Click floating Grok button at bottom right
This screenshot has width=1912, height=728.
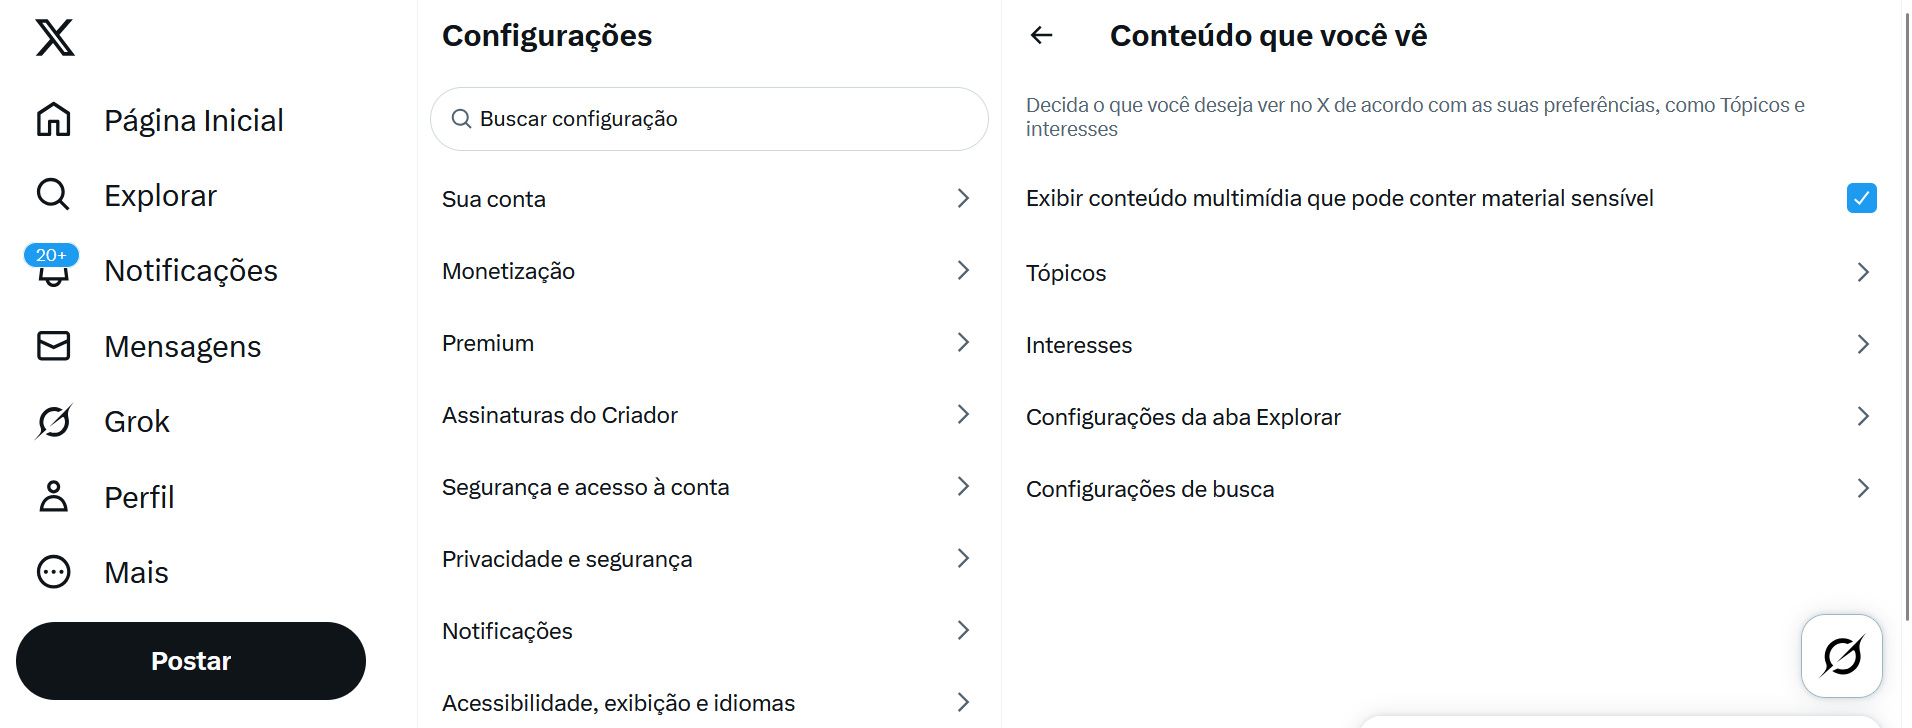click(1841, 656)
